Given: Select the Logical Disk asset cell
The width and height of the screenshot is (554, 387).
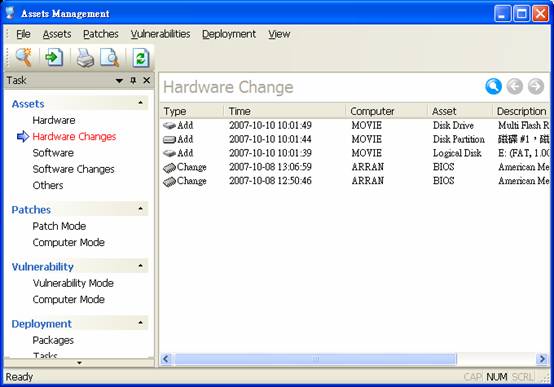Looking at the screenshot, I should pyautogui.click(x=457, y=153).
